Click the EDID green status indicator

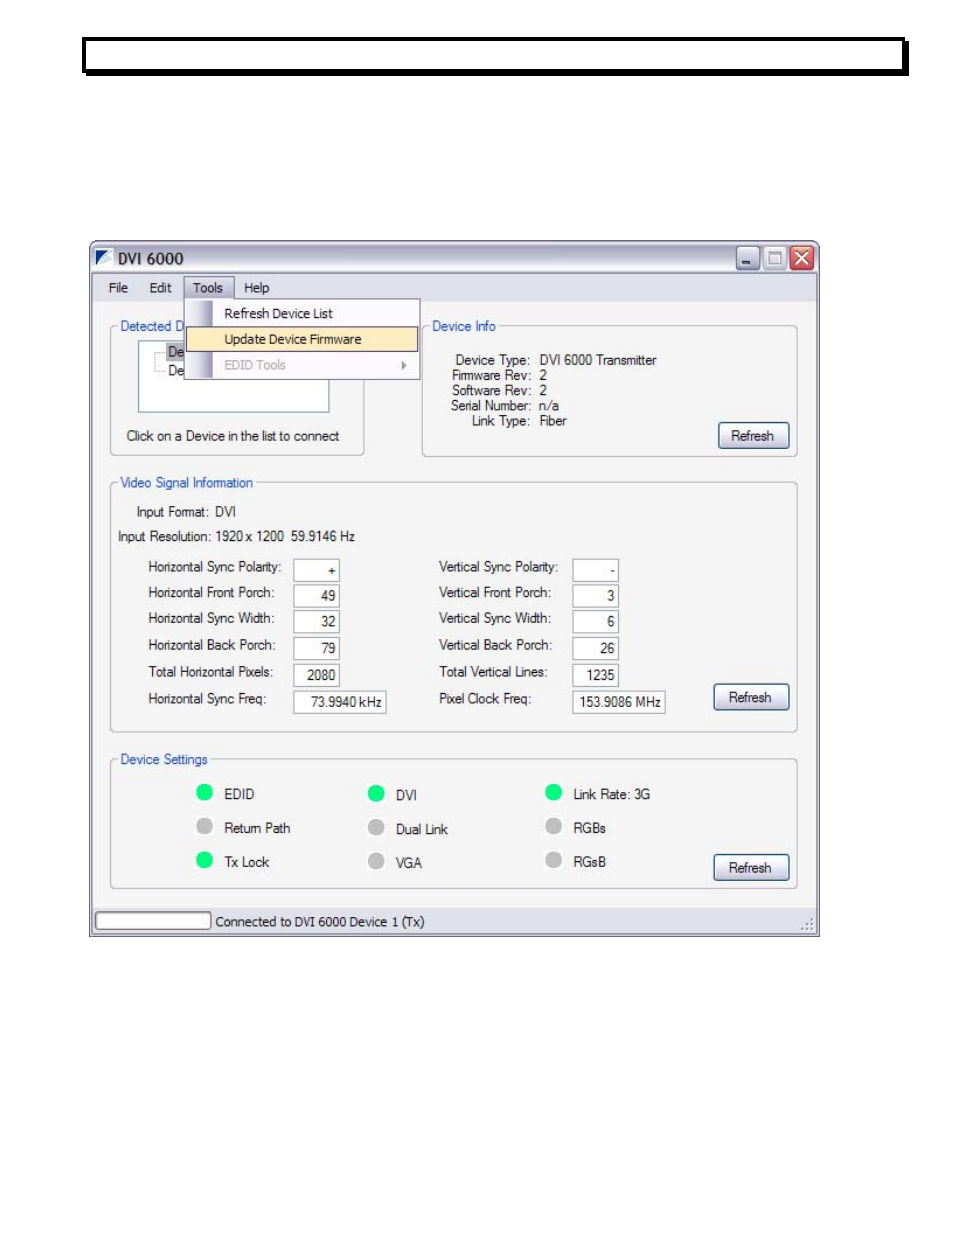tap(205, 793)
